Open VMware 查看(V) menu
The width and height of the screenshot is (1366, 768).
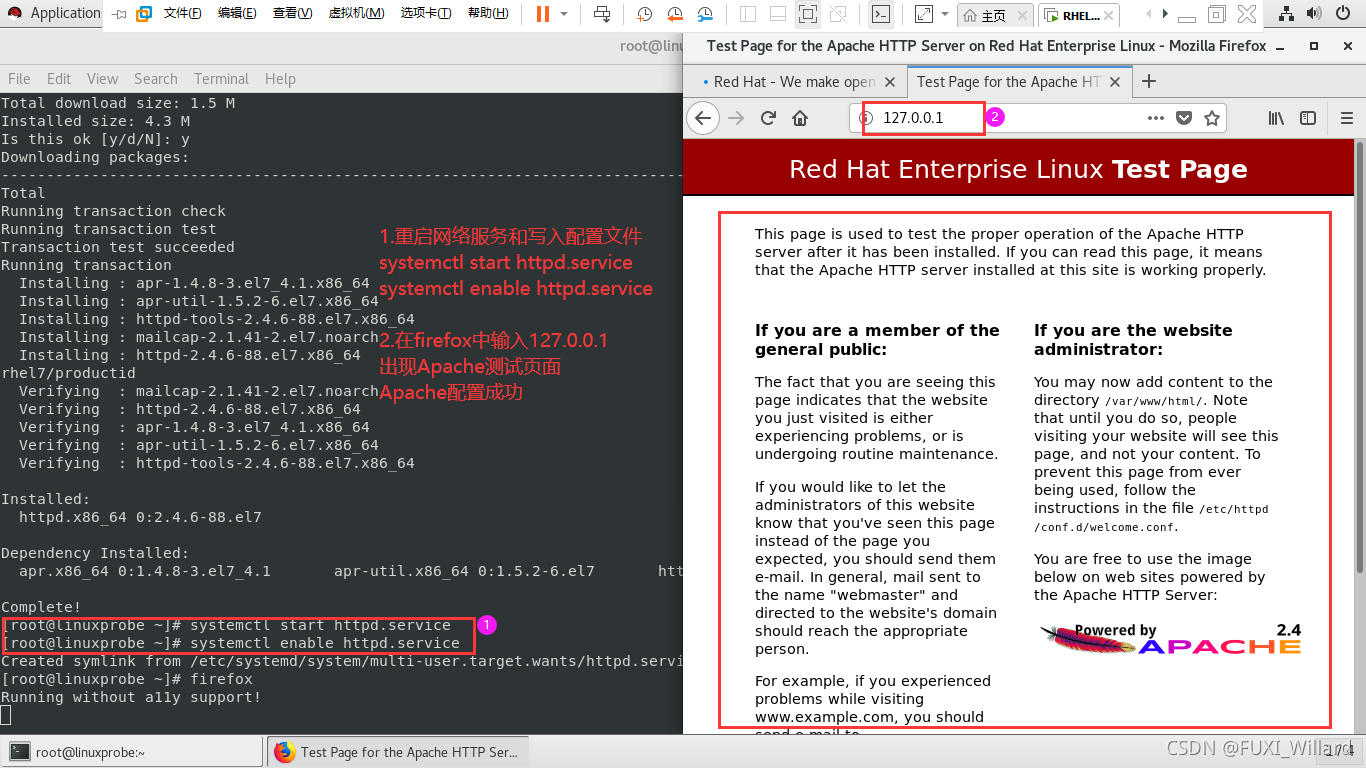[292, 14]
